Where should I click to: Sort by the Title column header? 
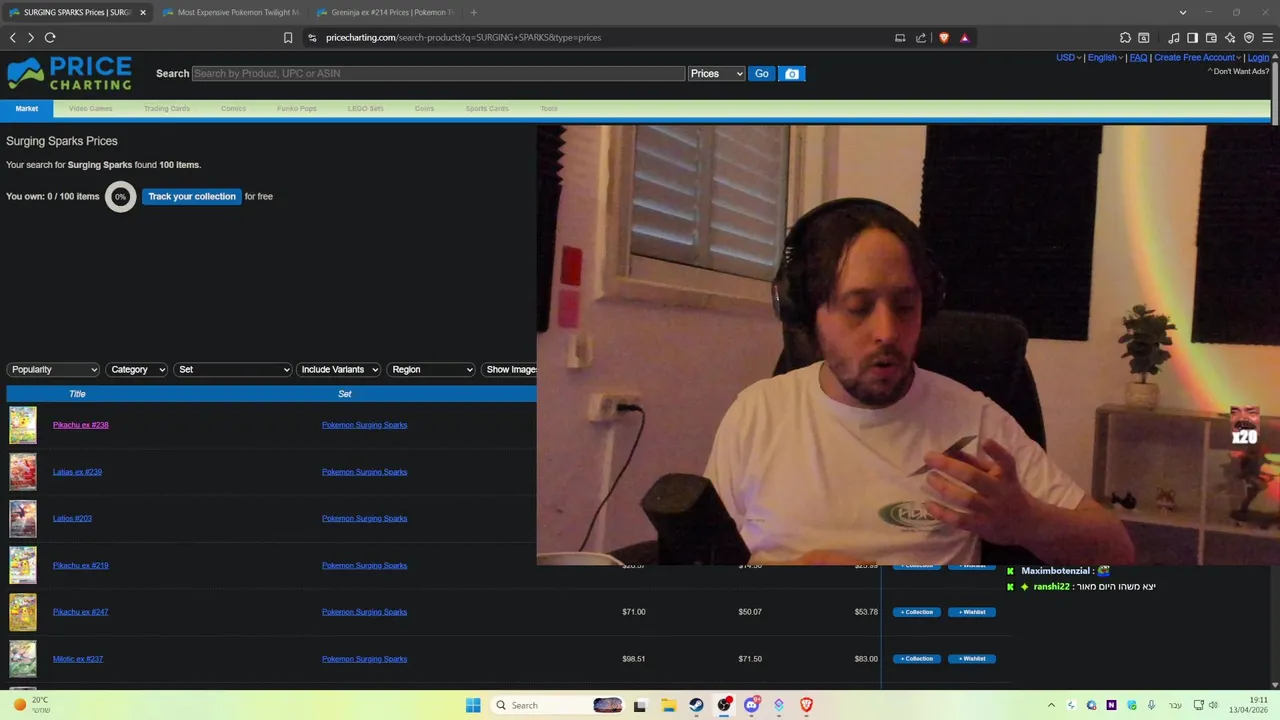coord(77,394)
